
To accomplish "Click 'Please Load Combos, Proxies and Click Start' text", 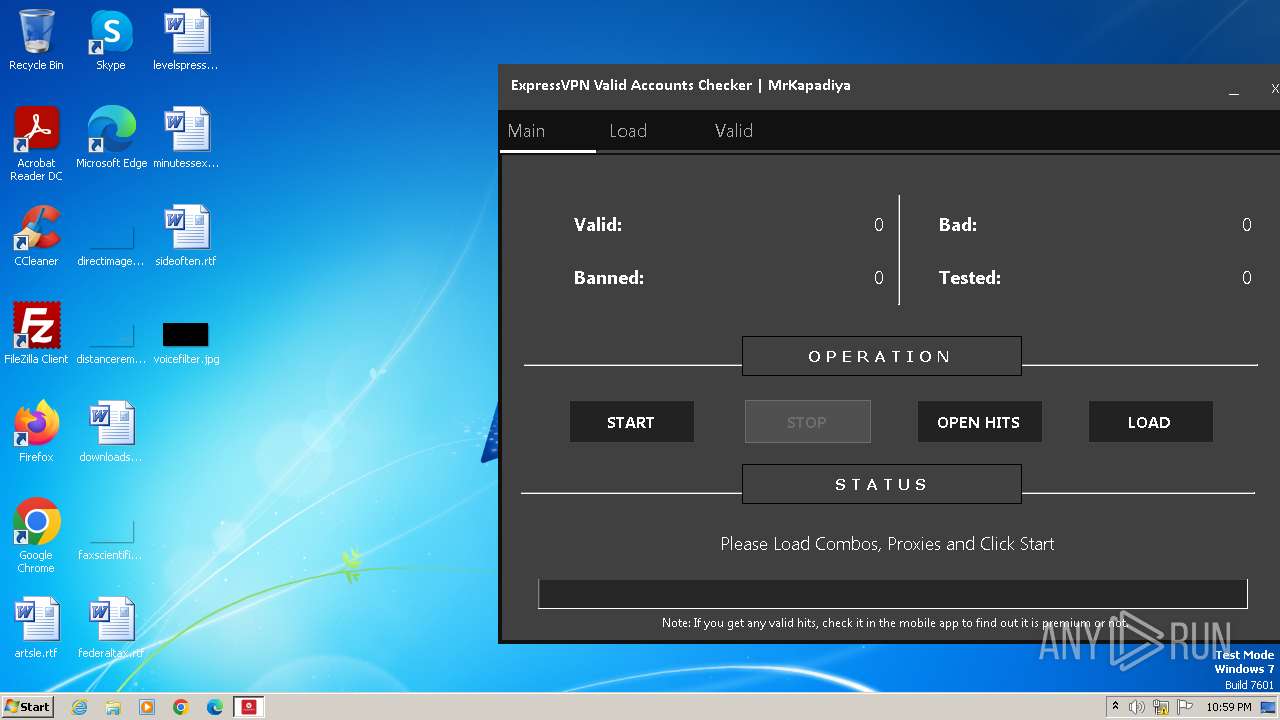I will (x=887, y=544).
